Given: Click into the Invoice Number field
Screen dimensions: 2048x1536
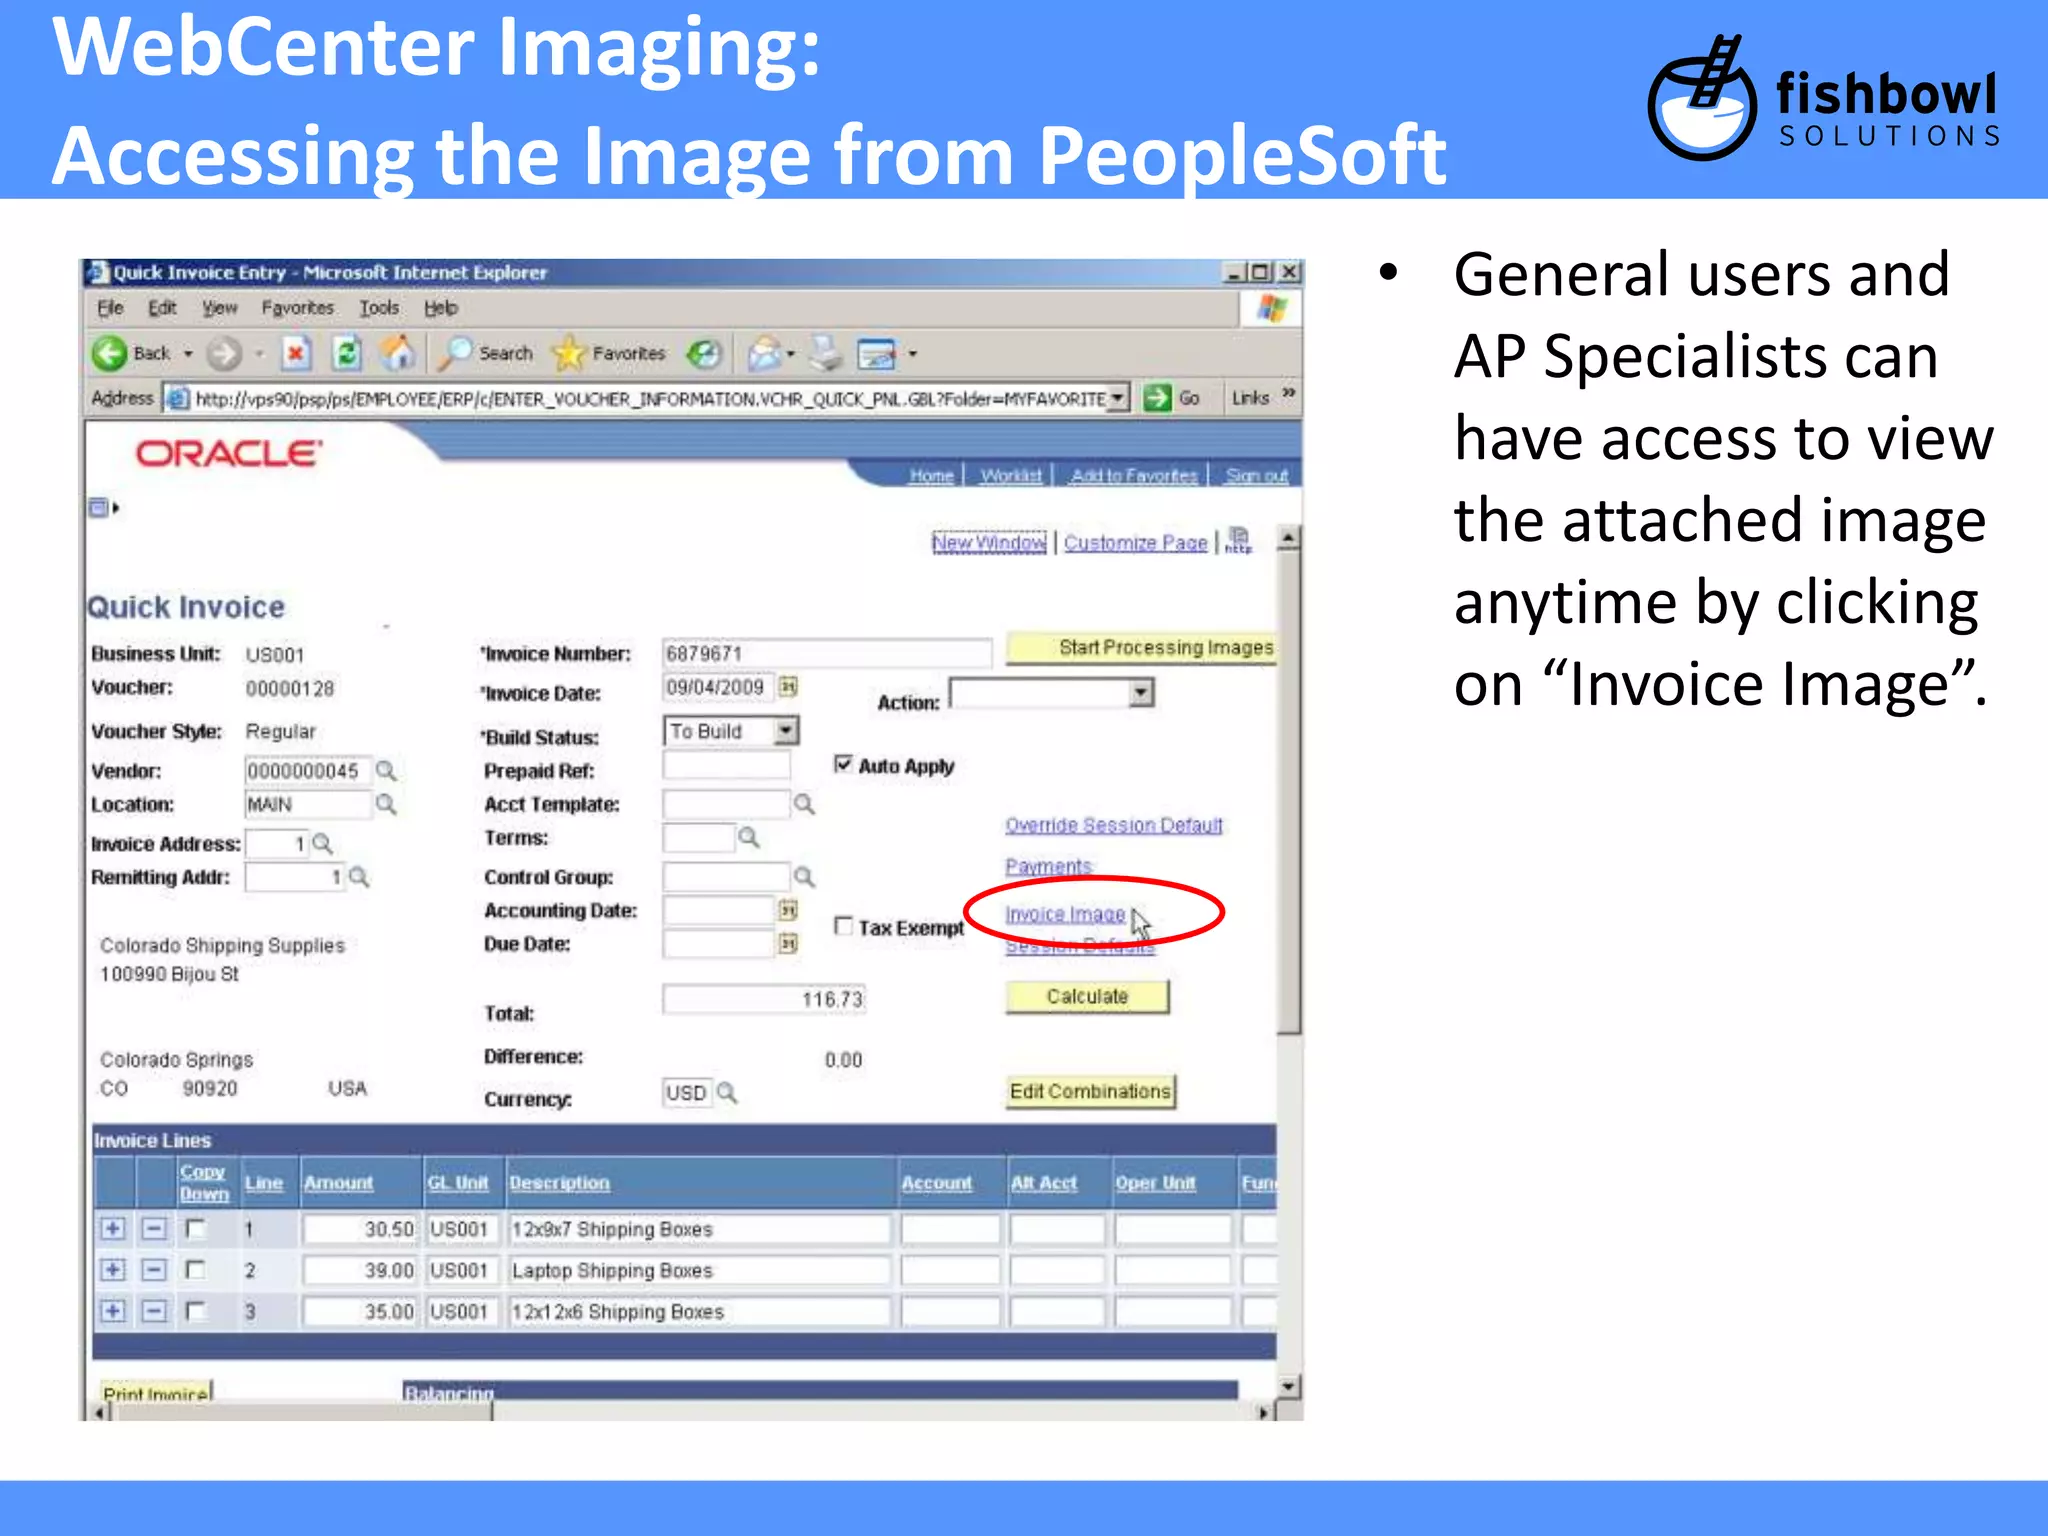Looking at the screenshot, I should [x=827, y=653].
